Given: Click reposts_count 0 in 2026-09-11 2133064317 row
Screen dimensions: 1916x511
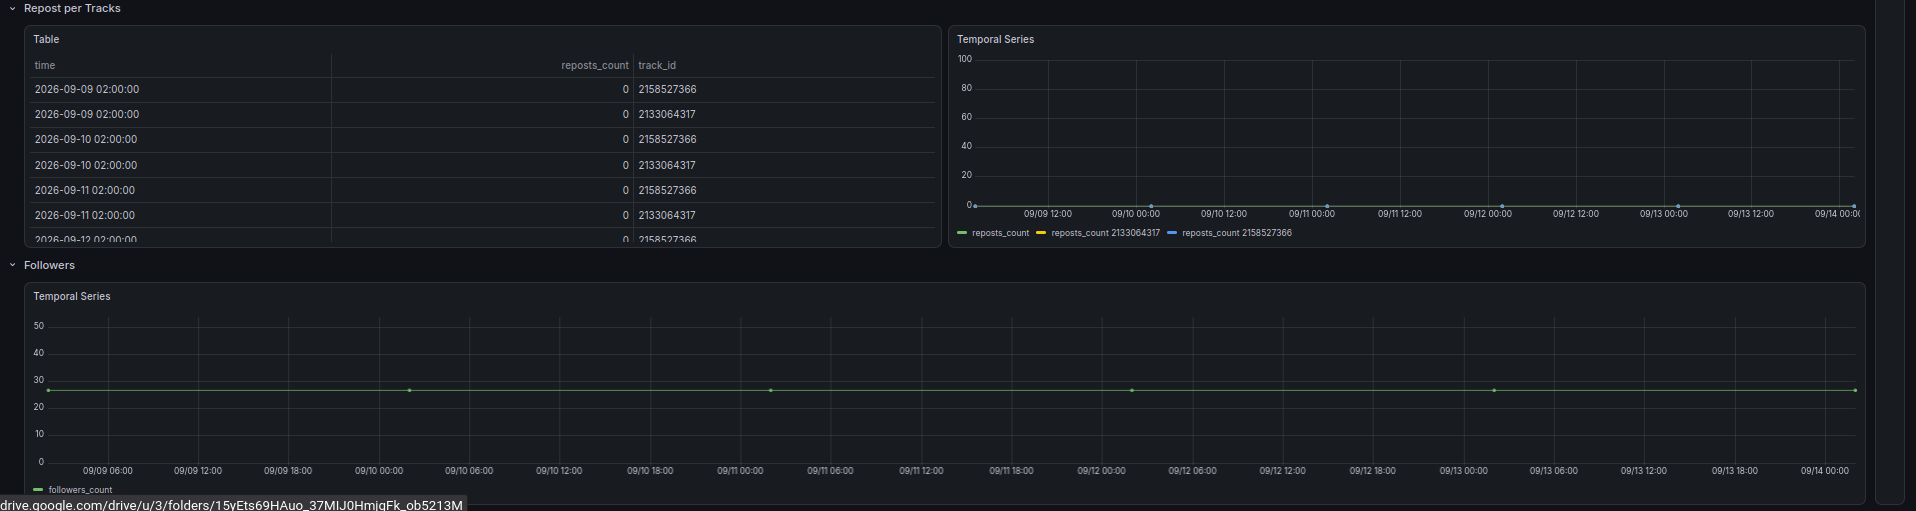Looking at the screenshot, I should tap(626, 215).
